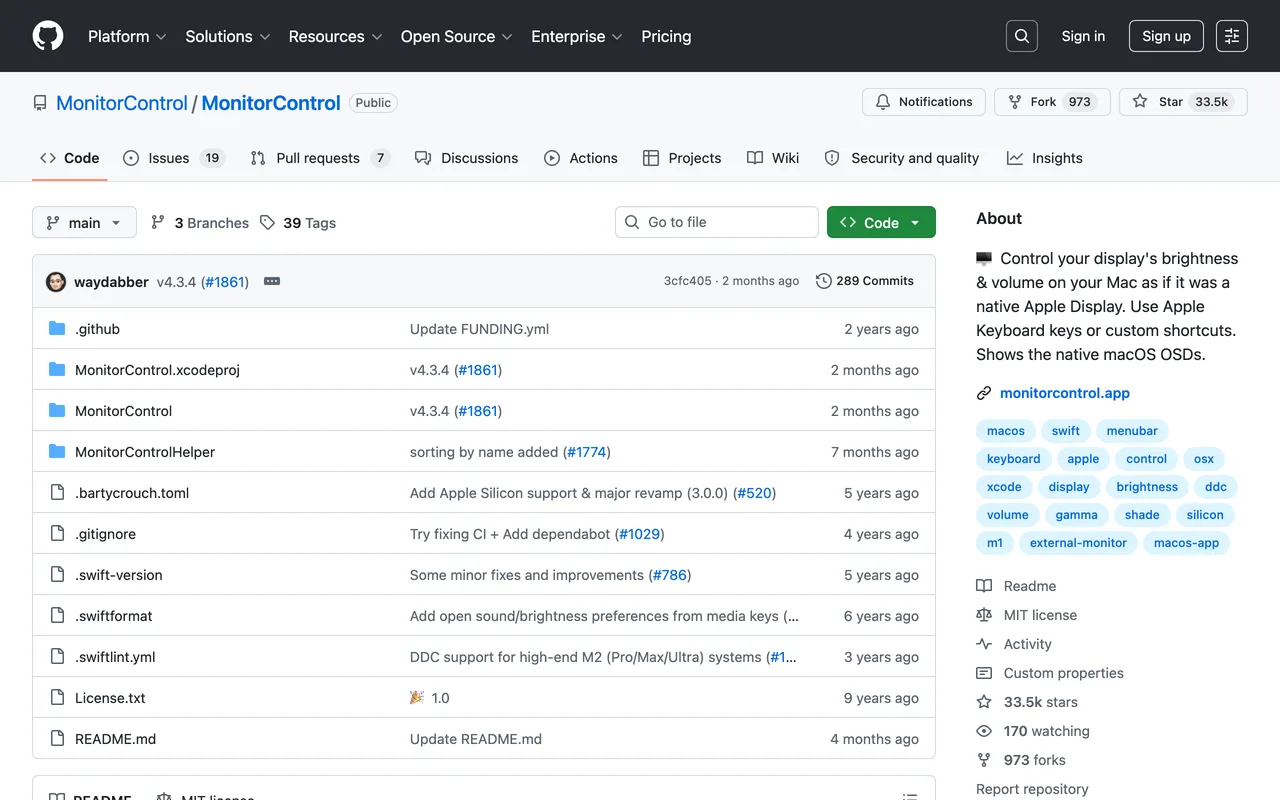
Task: Click the README.md file icon
Action: pyautogui.click(x=57, y=739)
